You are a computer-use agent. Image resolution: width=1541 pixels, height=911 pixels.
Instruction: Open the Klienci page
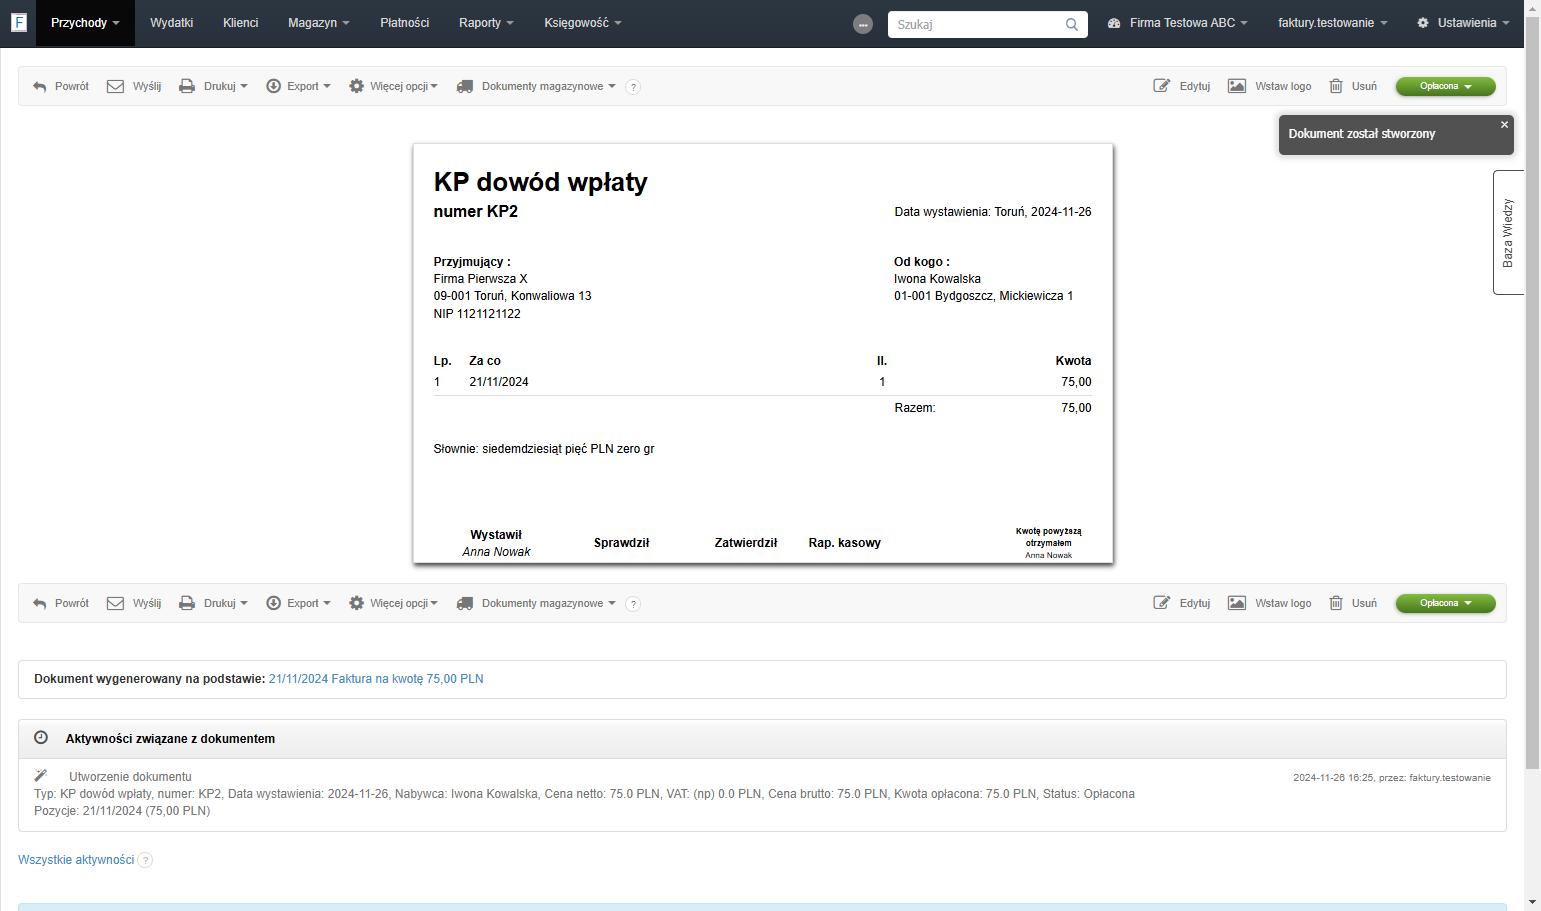(241, 23)
